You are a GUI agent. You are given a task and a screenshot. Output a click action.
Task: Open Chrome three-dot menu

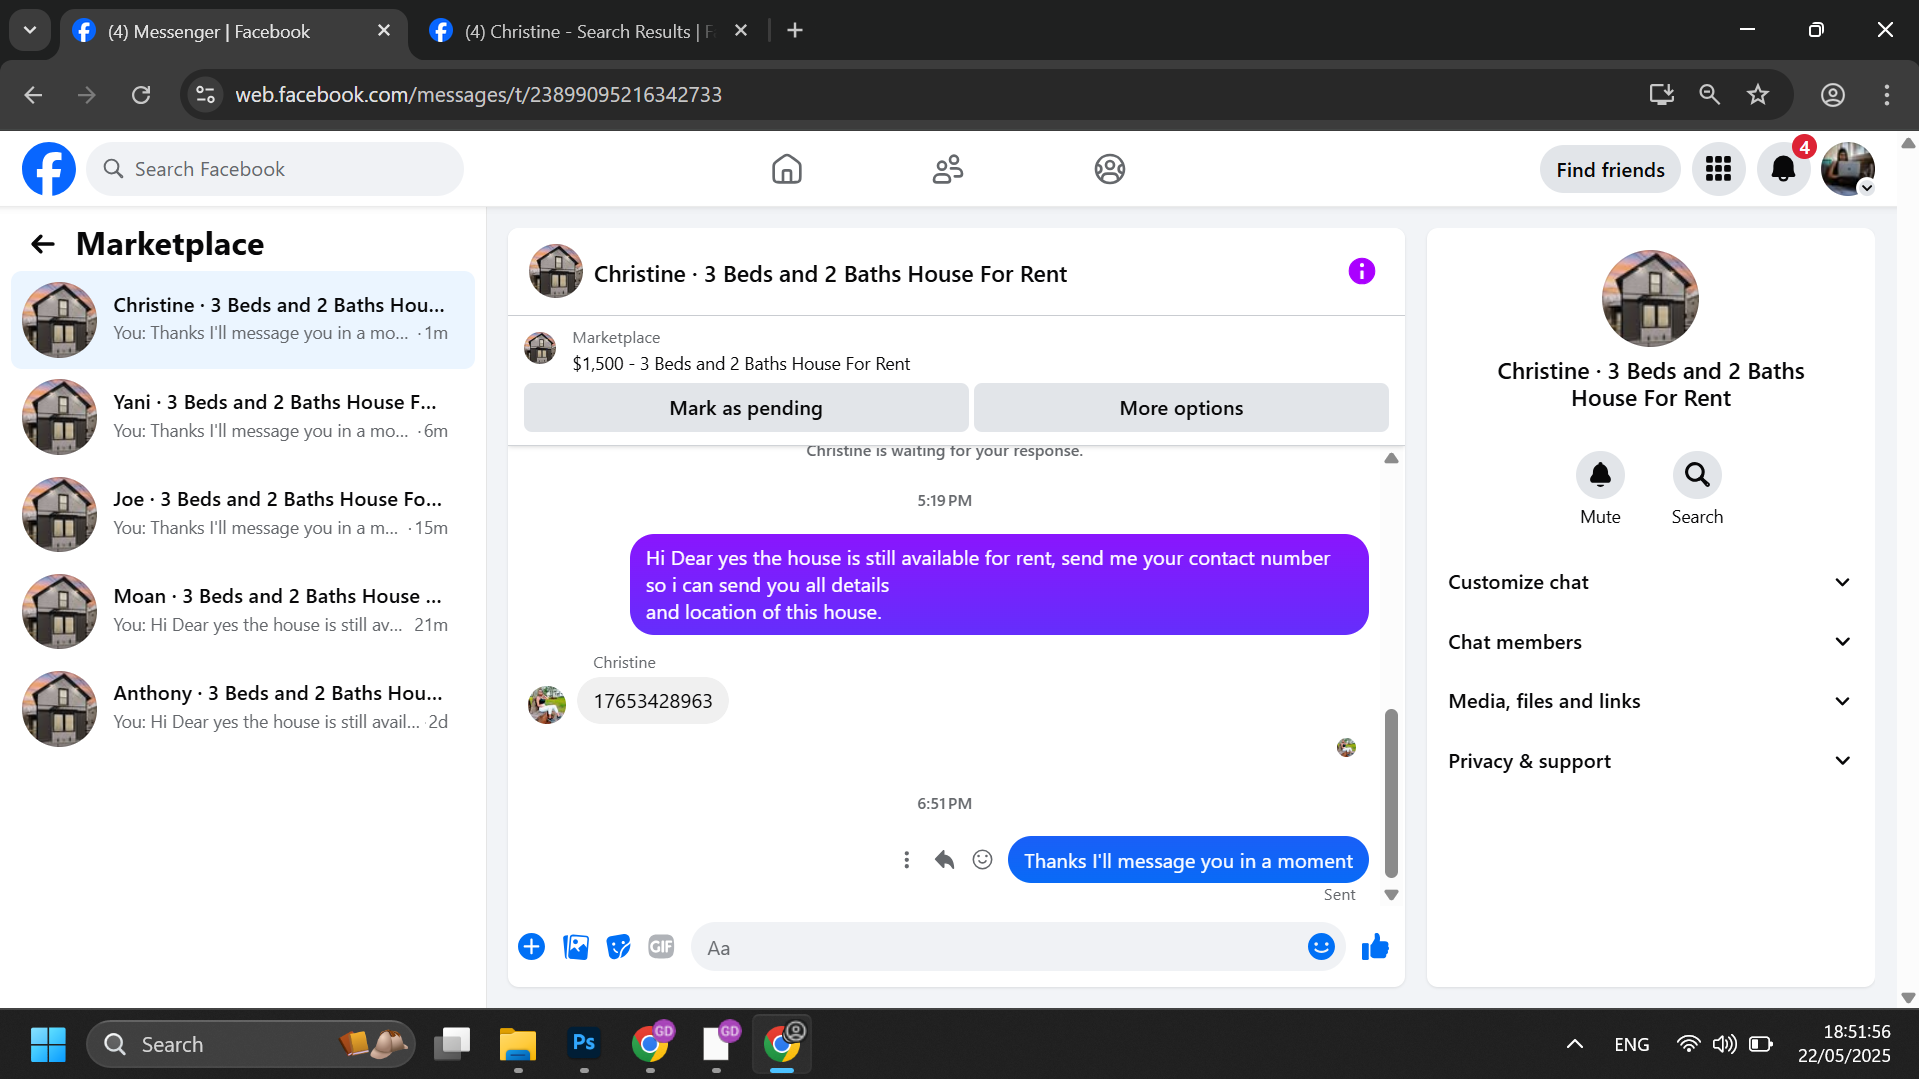[1887, 94]
